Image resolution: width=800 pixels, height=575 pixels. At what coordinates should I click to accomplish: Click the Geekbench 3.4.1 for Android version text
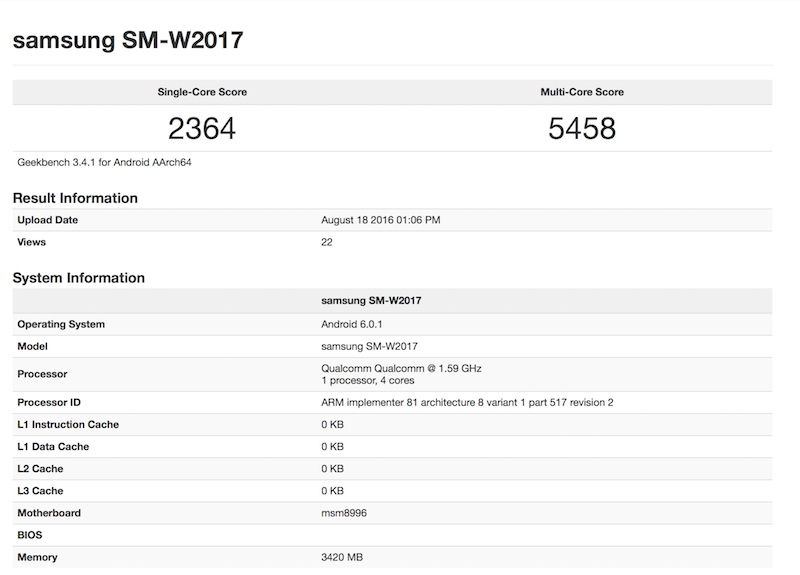(x=105, y=162)
